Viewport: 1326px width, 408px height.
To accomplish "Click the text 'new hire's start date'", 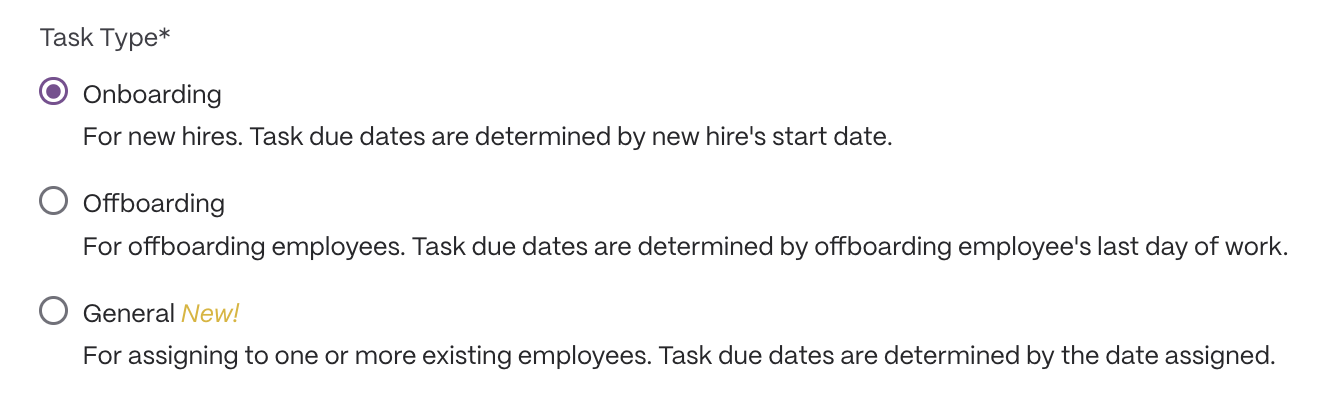I will click(769, 137).
